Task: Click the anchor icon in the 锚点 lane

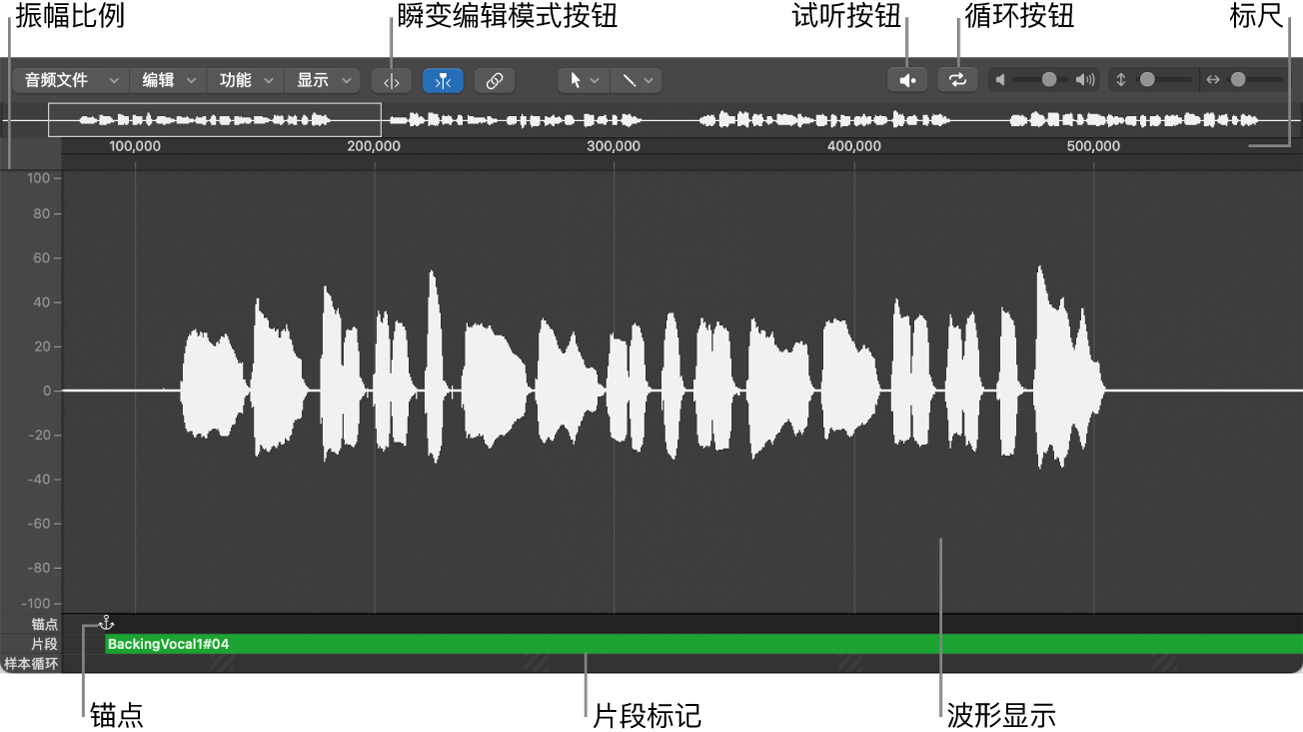Action: click(x=105, y=622)
